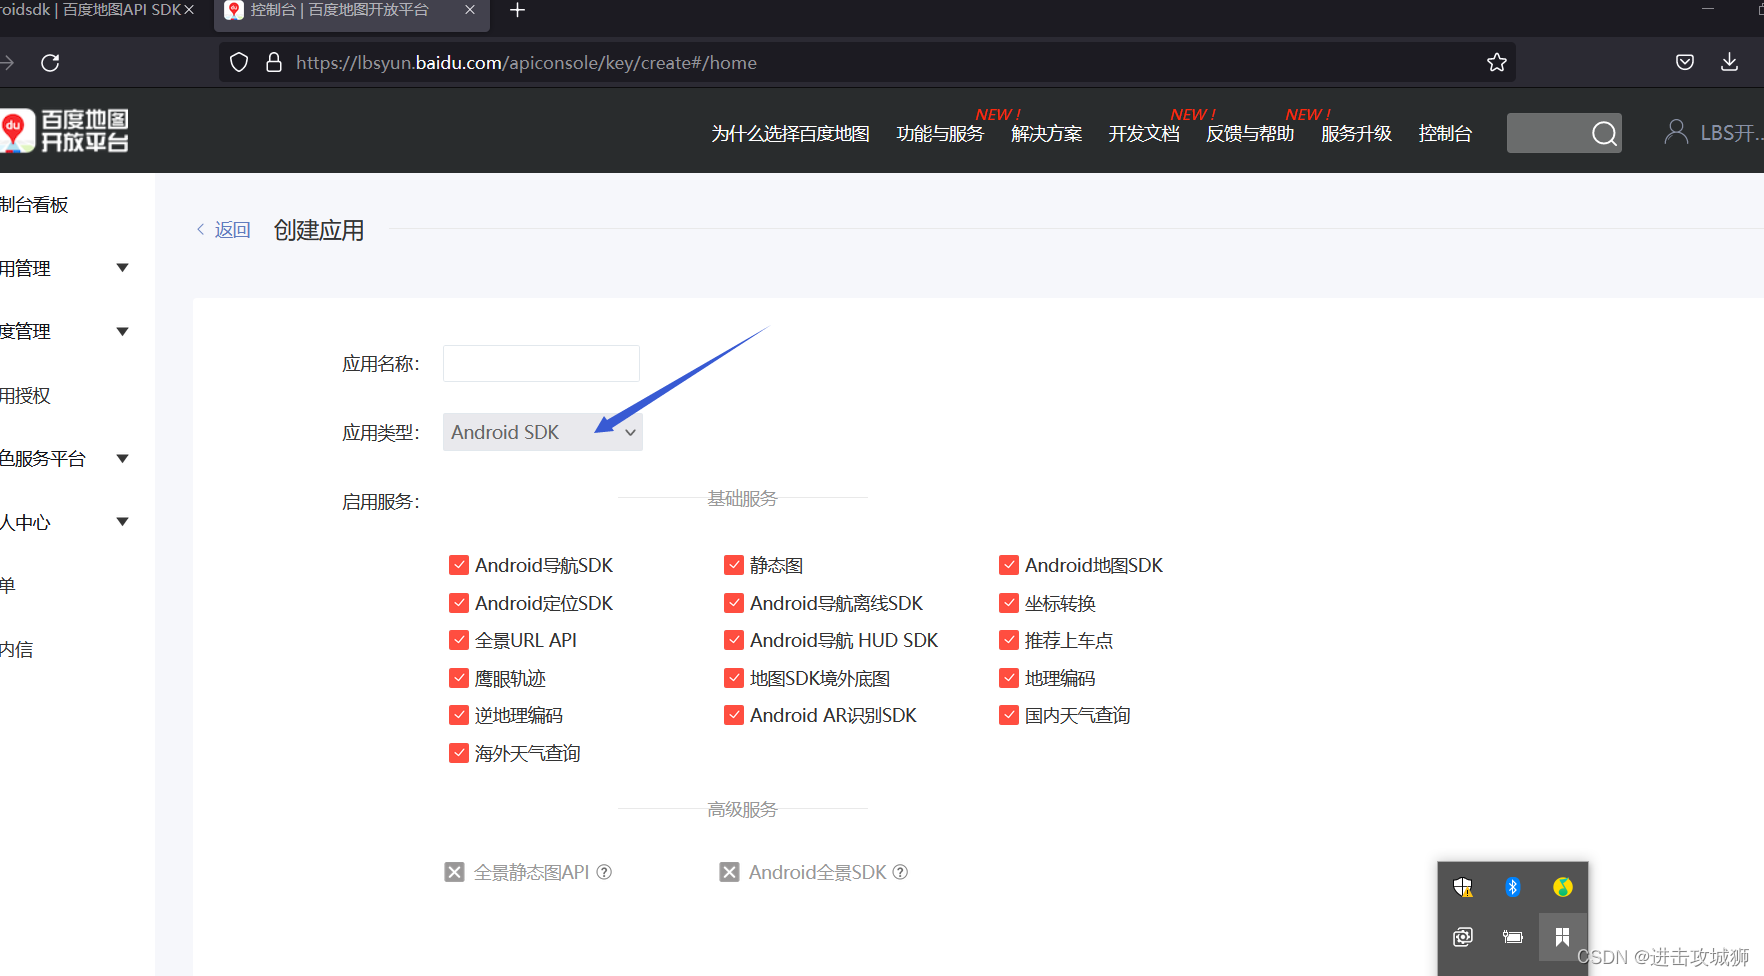Open the browser downloads icon

click(x=1729, y=62)
